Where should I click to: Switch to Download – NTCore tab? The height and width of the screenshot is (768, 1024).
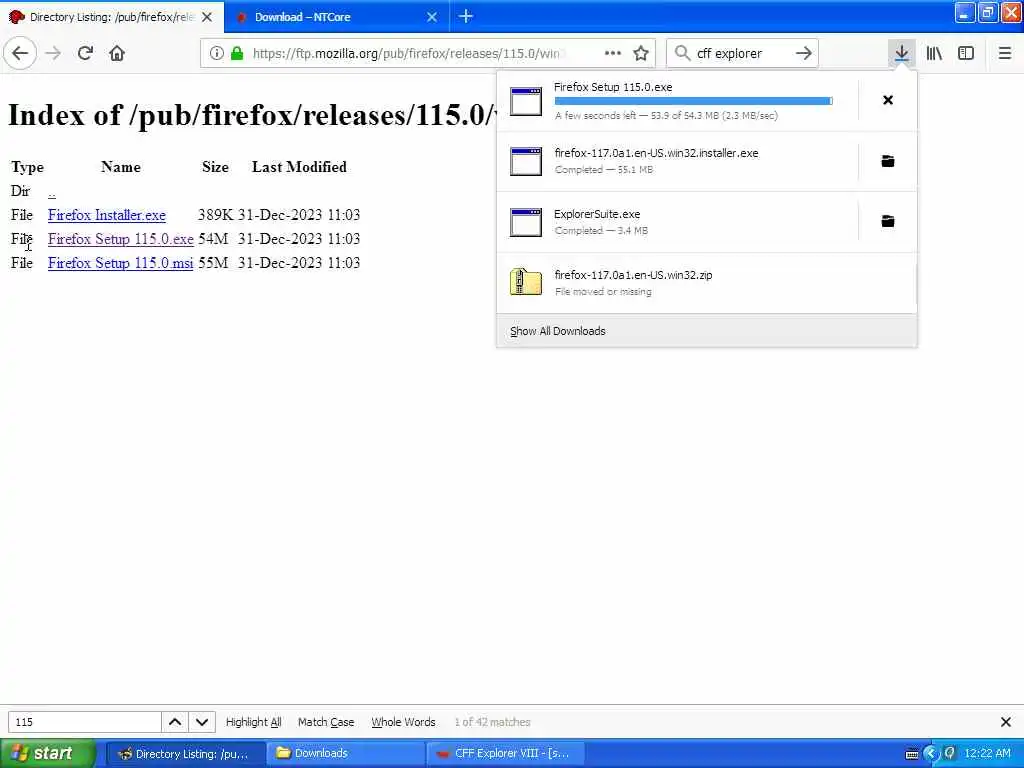[x=336, y=17]
